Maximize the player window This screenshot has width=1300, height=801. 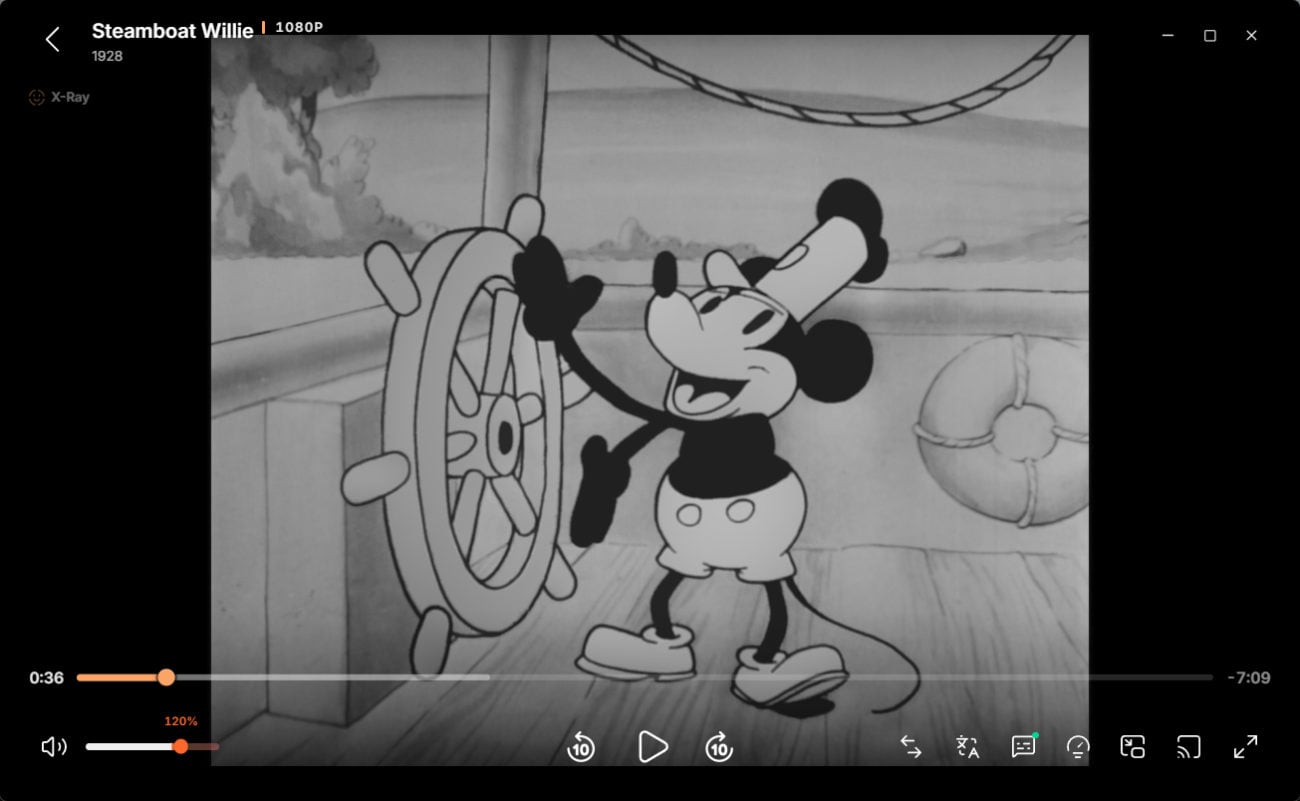[x=1210, y=35]
